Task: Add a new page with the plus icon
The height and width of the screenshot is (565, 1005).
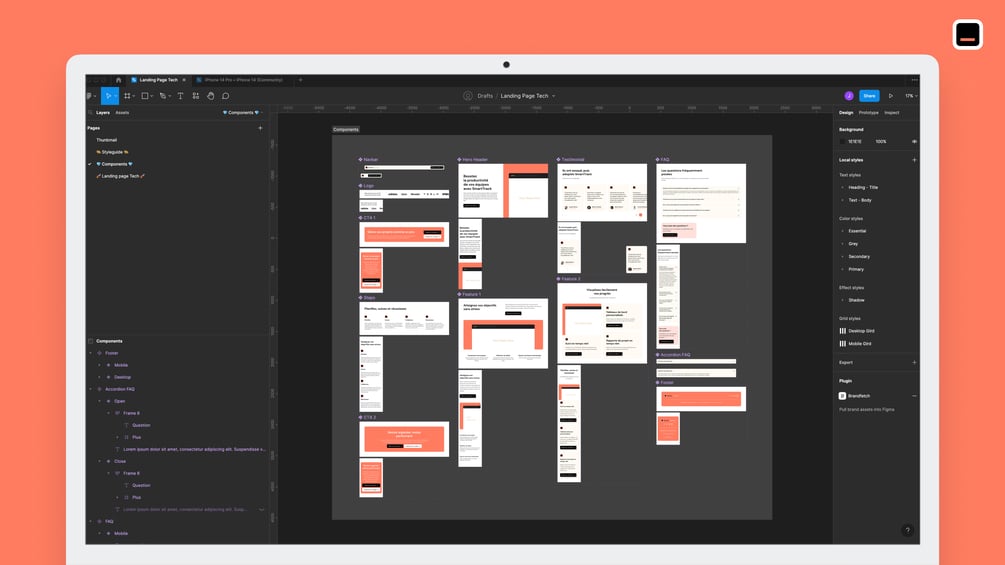Action: [x=260, y=128]
